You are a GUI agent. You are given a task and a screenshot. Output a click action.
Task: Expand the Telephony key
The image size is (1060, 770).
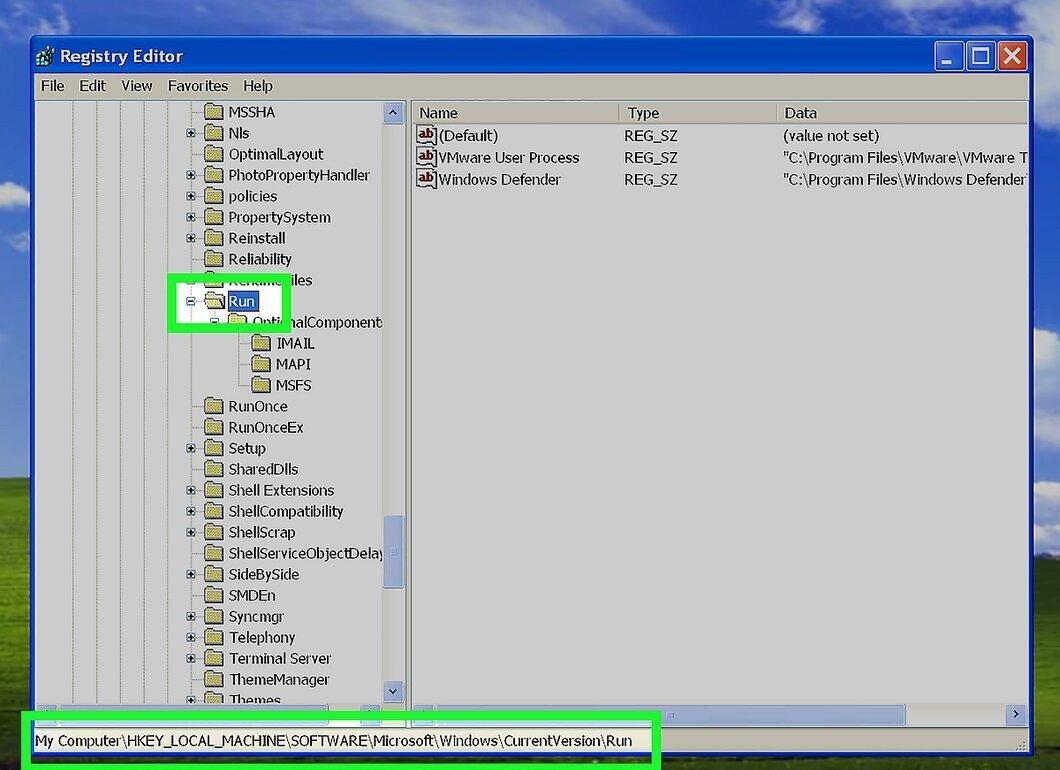tap(191, 637)
